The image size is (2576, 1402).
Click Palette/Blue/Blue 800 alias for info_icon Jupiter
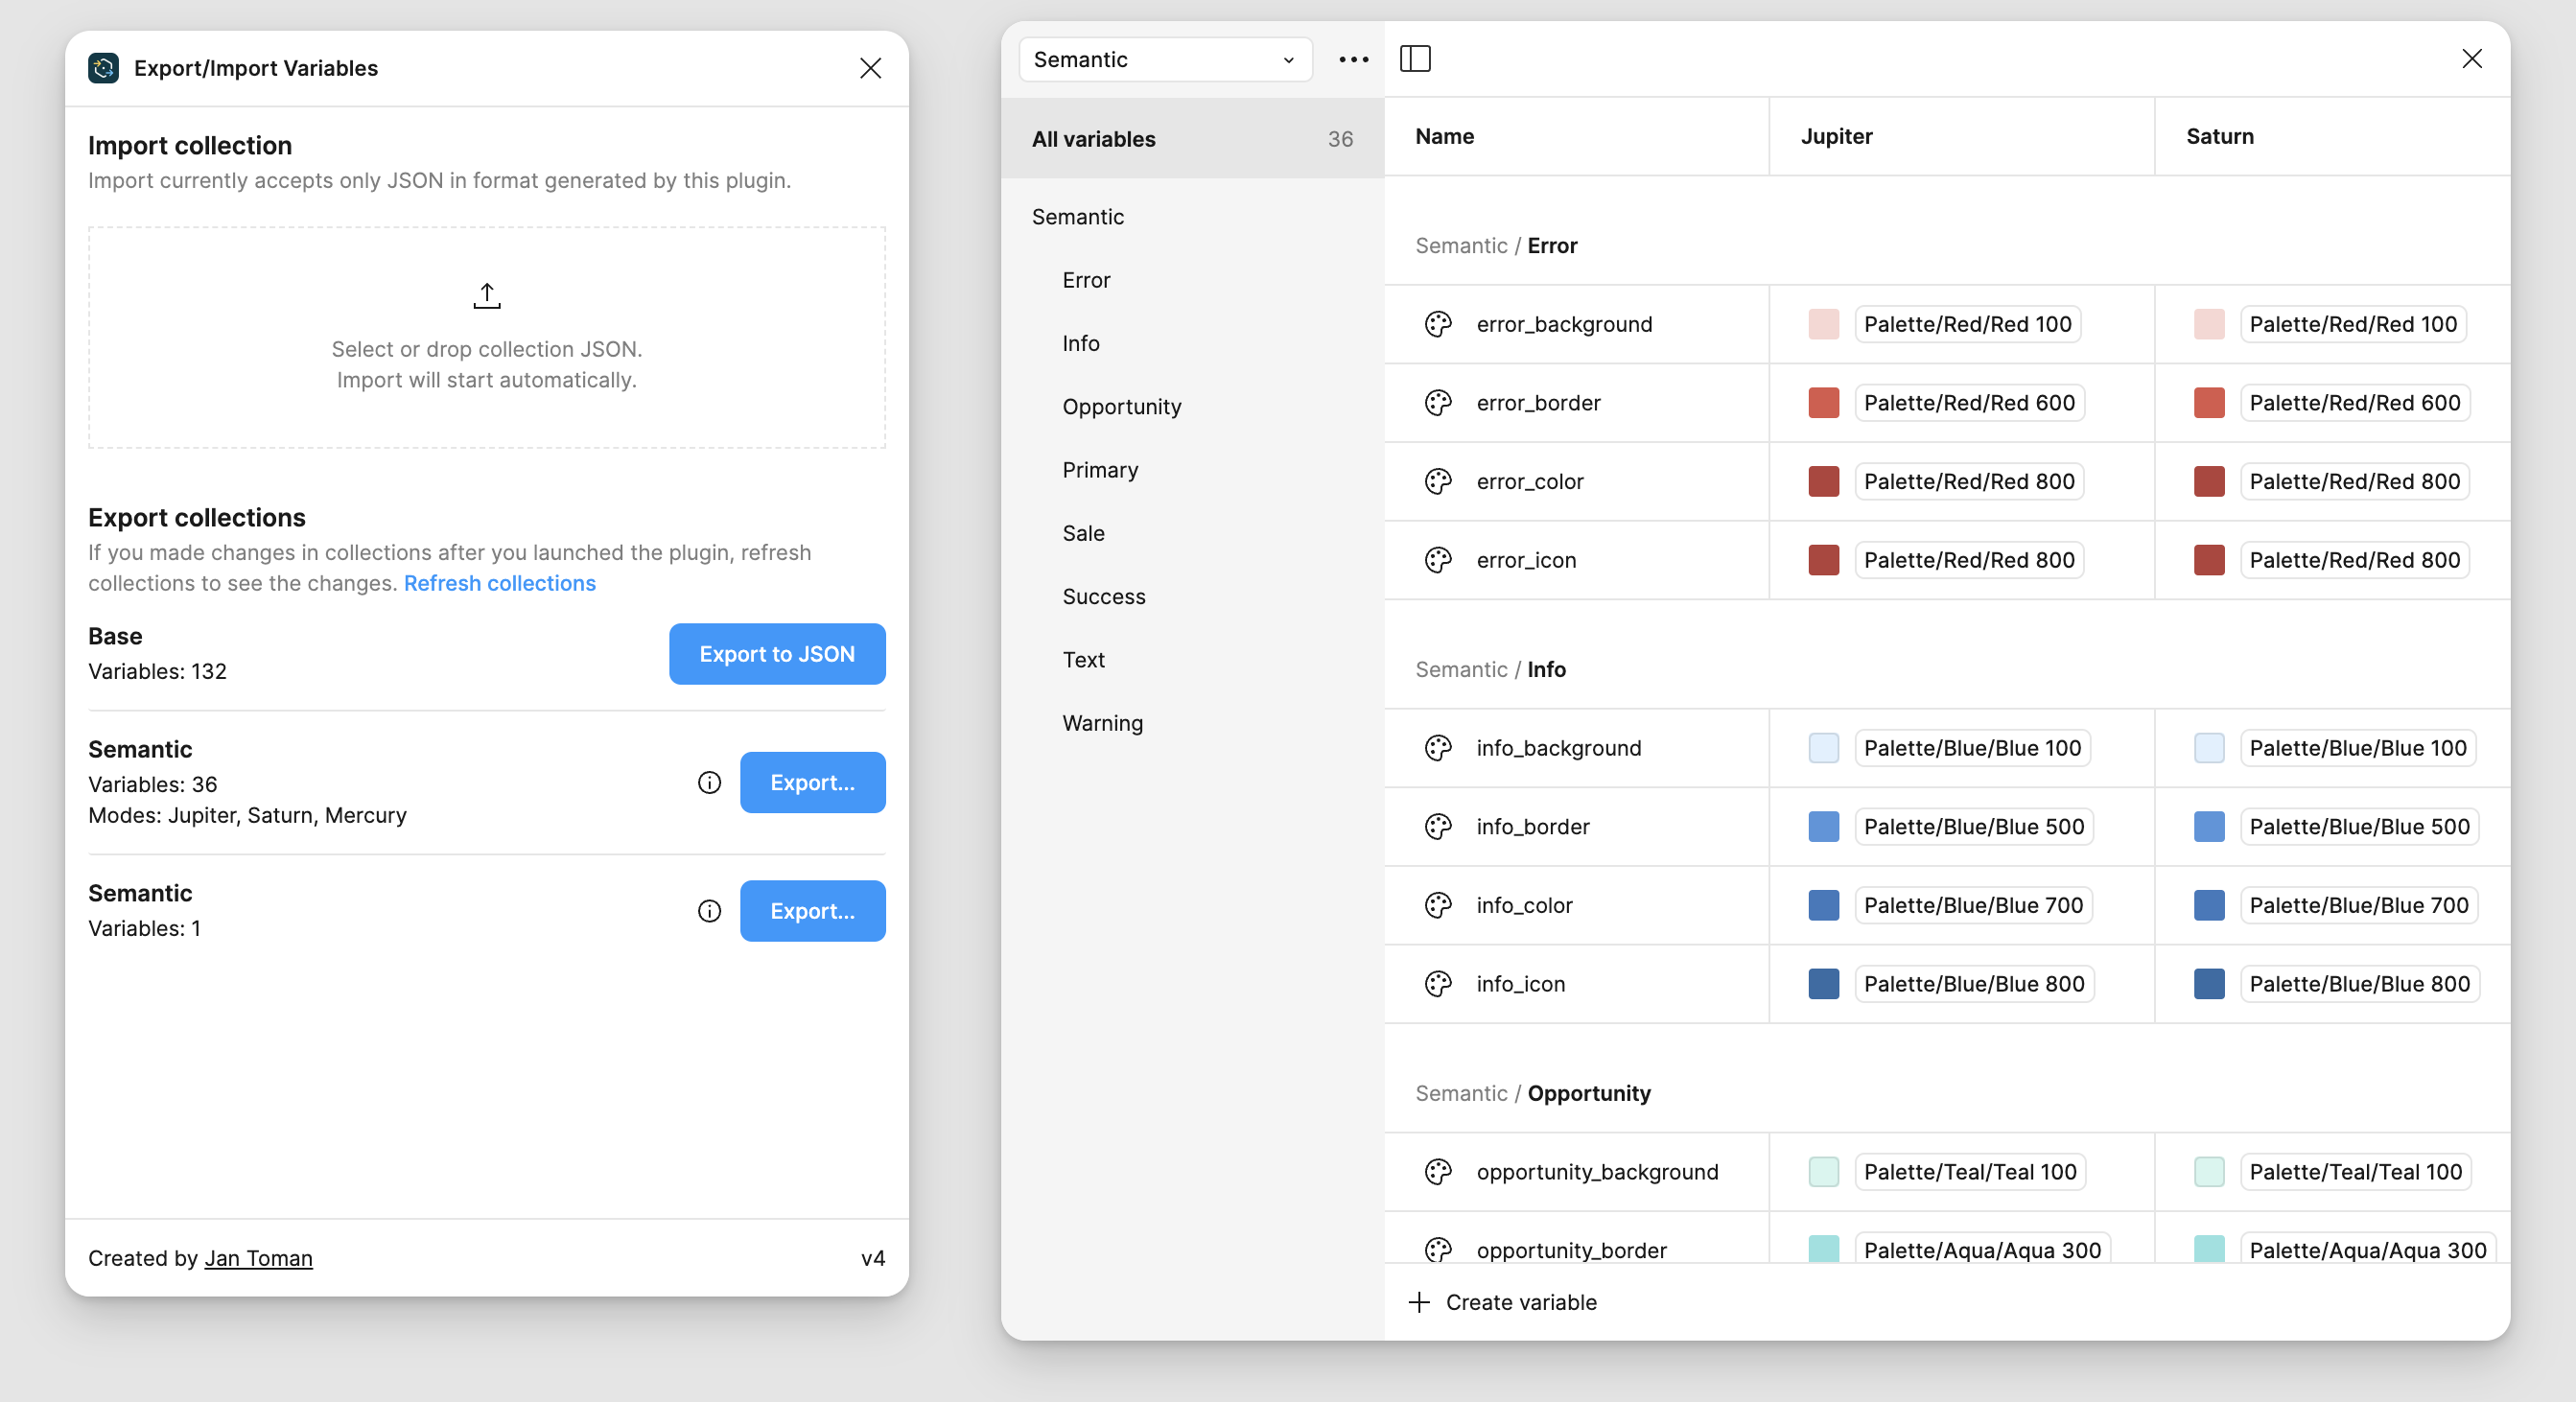(x=1973, y=983)
